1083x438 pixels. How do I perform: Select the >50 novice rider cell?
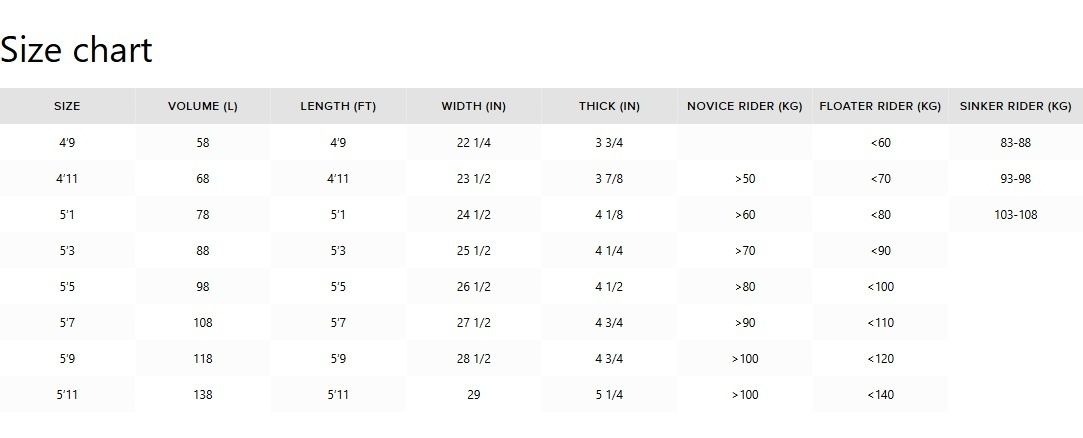coord(745,179)
